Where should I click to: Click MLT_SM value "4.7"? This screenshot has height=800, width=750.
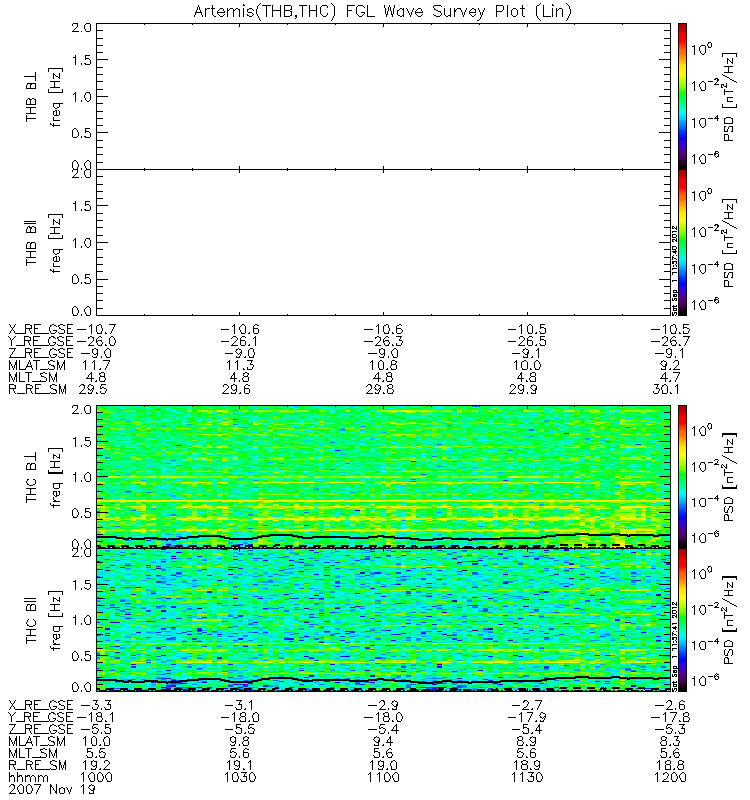tap(670, 378)
